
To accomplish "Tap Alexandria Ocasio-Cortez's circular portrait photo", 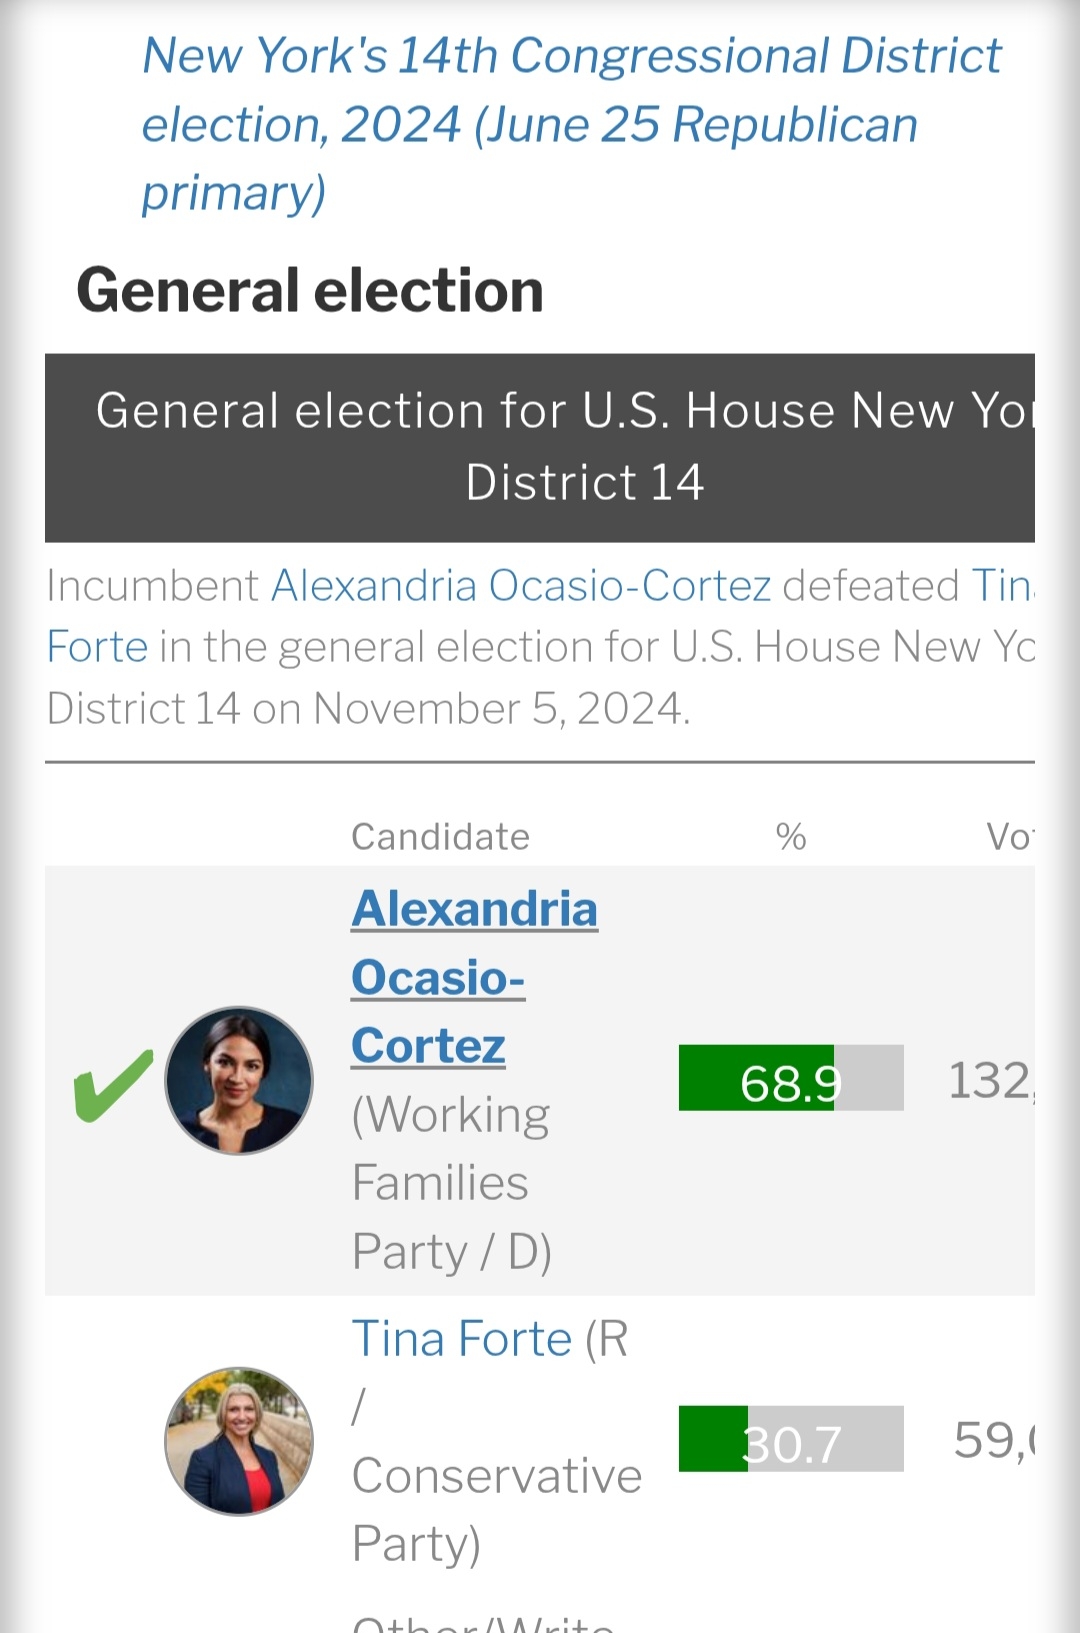I will [239, 1081].
